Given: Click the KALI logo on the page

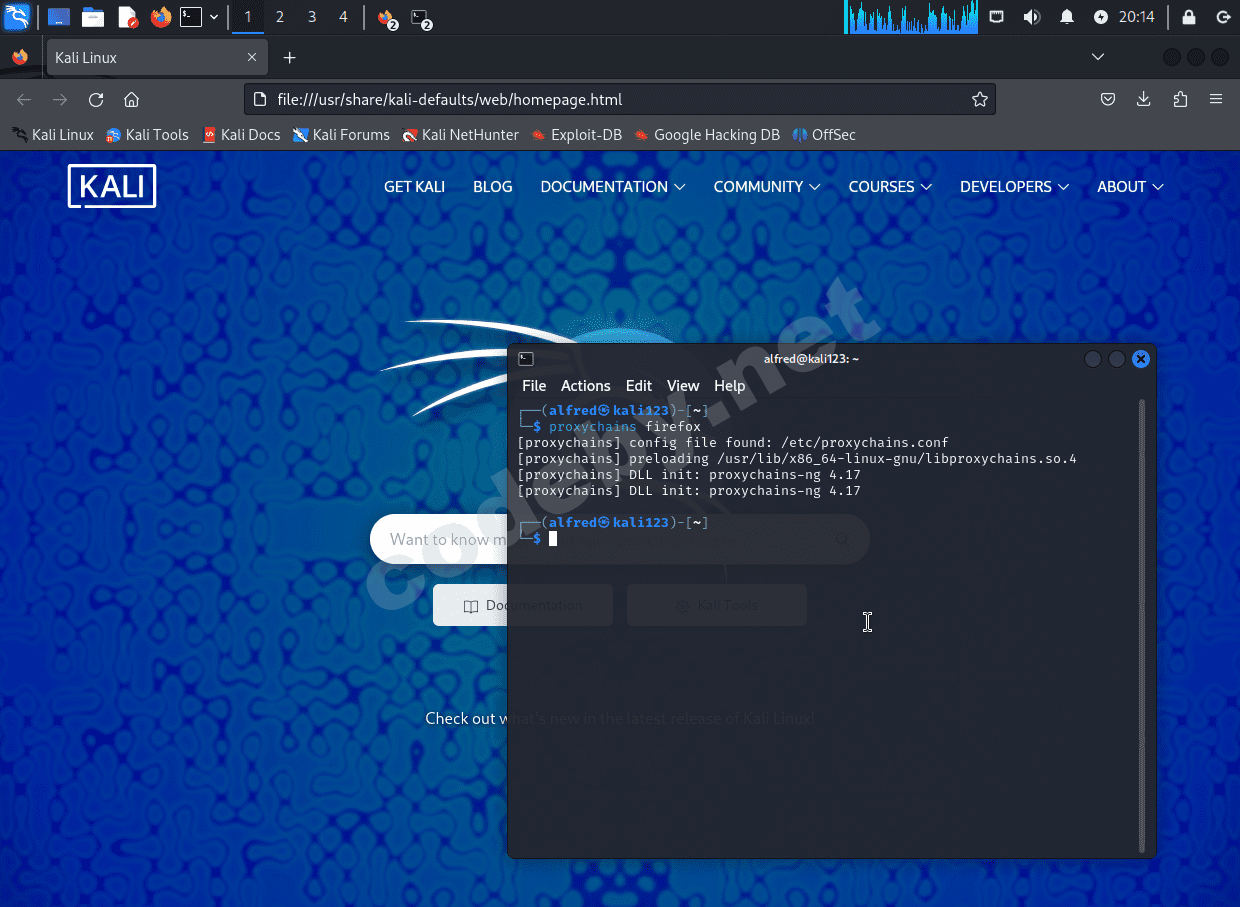Looking at the screenshot, I should [x=112, y=186].
